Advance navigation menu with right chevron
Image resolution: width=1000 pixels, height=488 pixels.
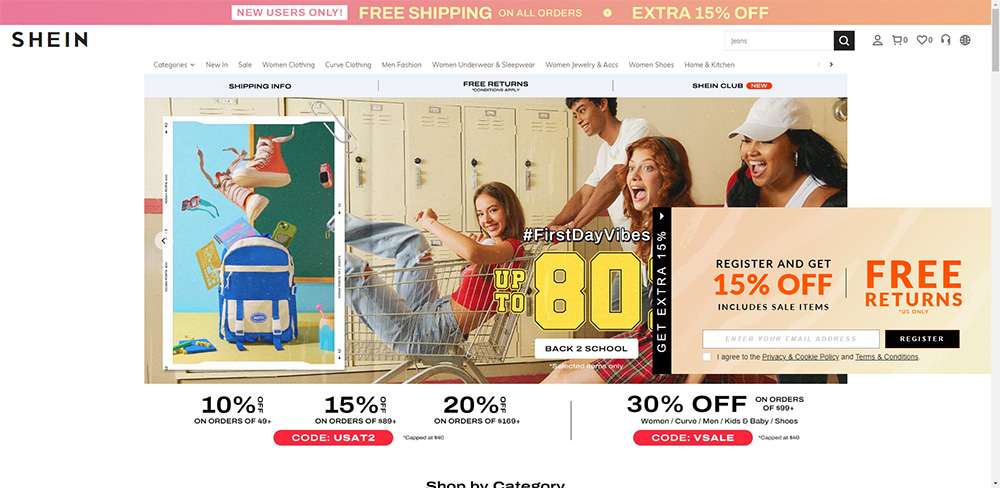831,64
